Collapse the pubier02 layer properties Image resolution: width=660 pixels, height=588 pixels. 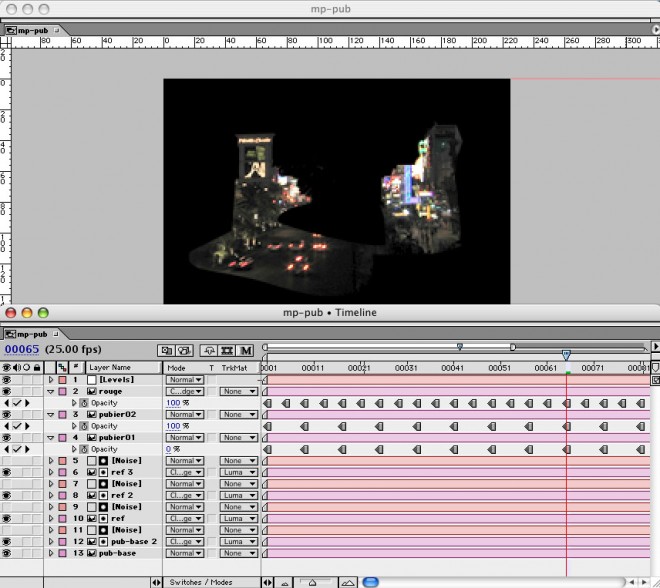click(x=51, y=415)
